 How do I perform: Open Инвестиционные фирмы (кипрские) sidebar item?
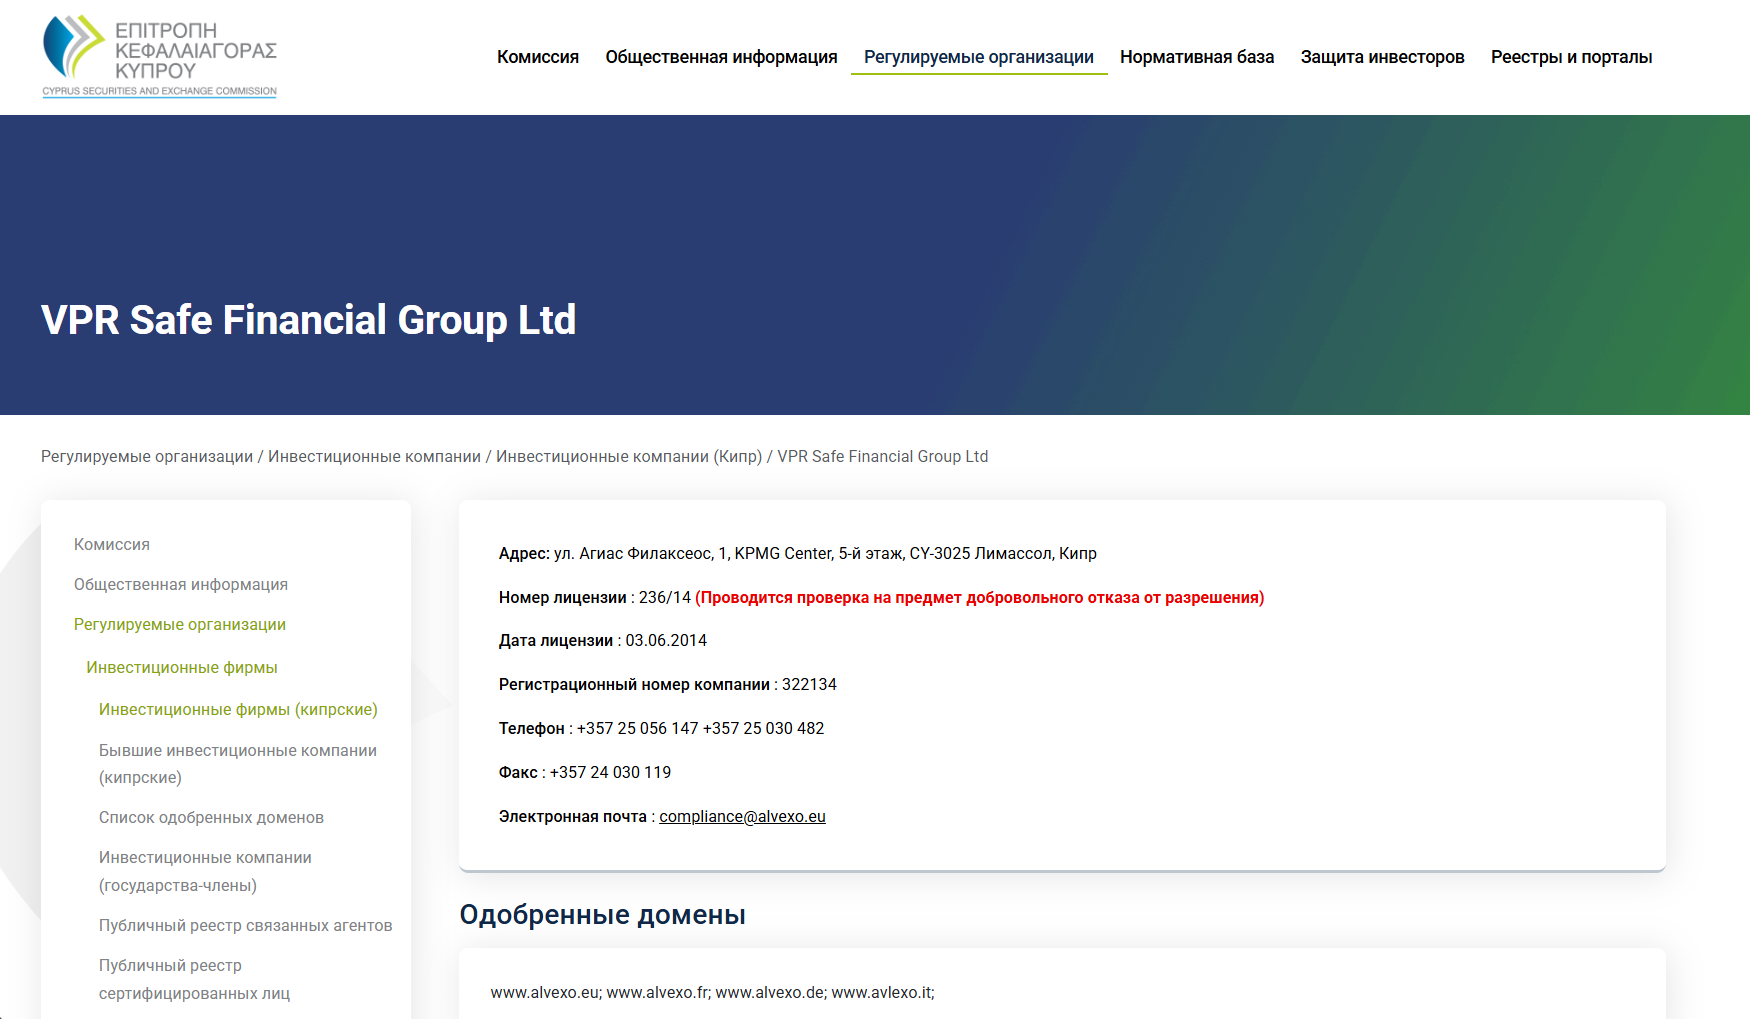[238, 709]
